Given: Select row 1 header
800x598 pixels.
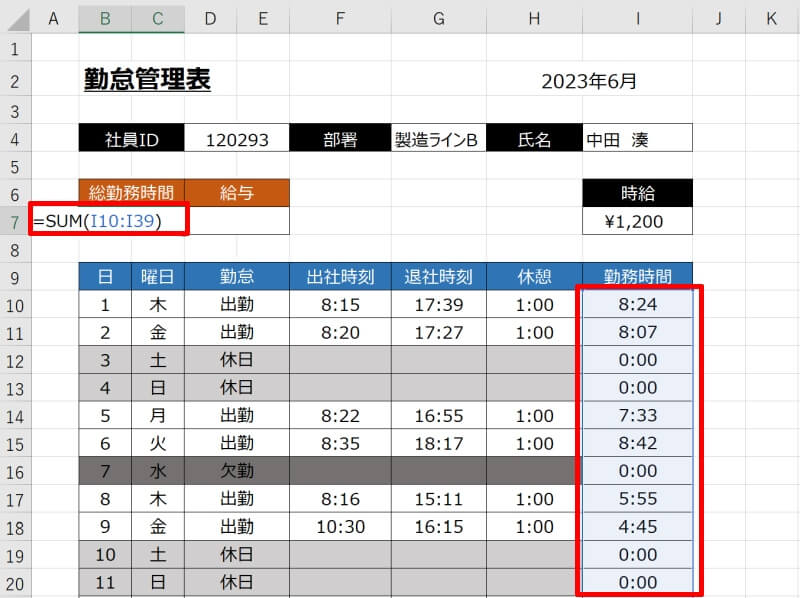Looking at the screenshot, I should click(x=15, y=49).
